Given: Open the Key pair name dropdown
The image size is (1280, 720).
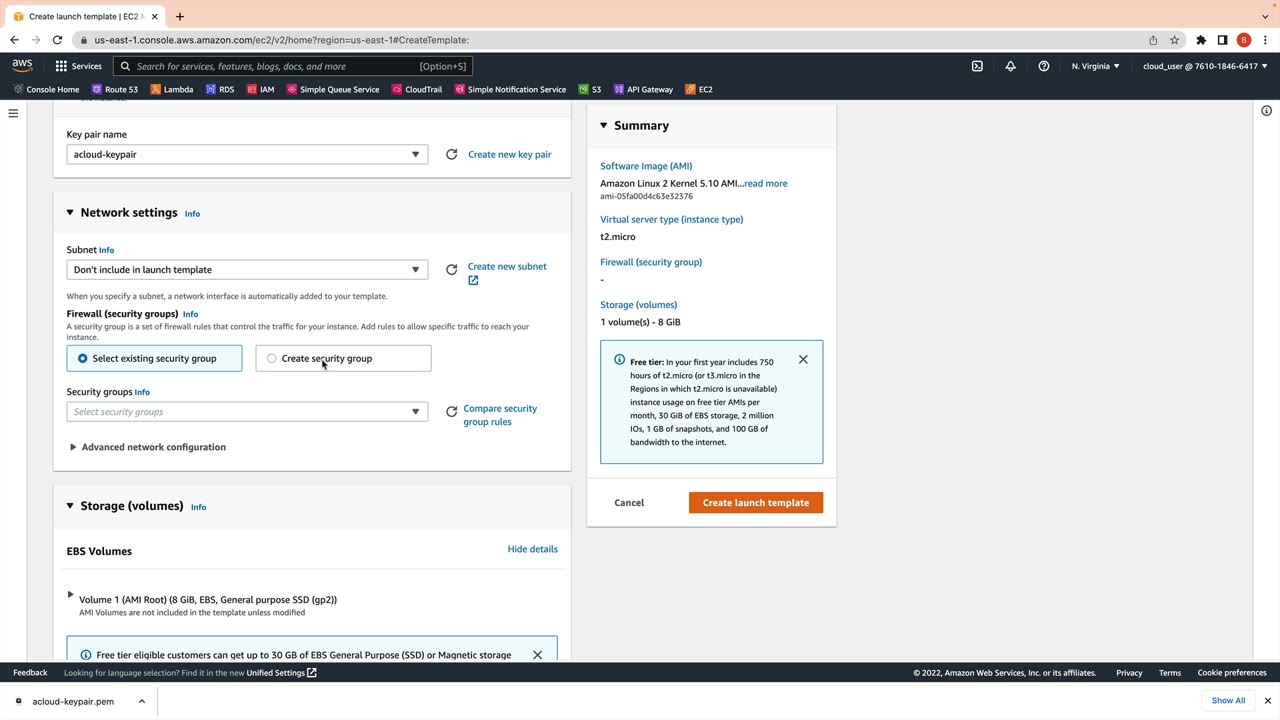Looking at the screenshot, I should tap(247, 154).
